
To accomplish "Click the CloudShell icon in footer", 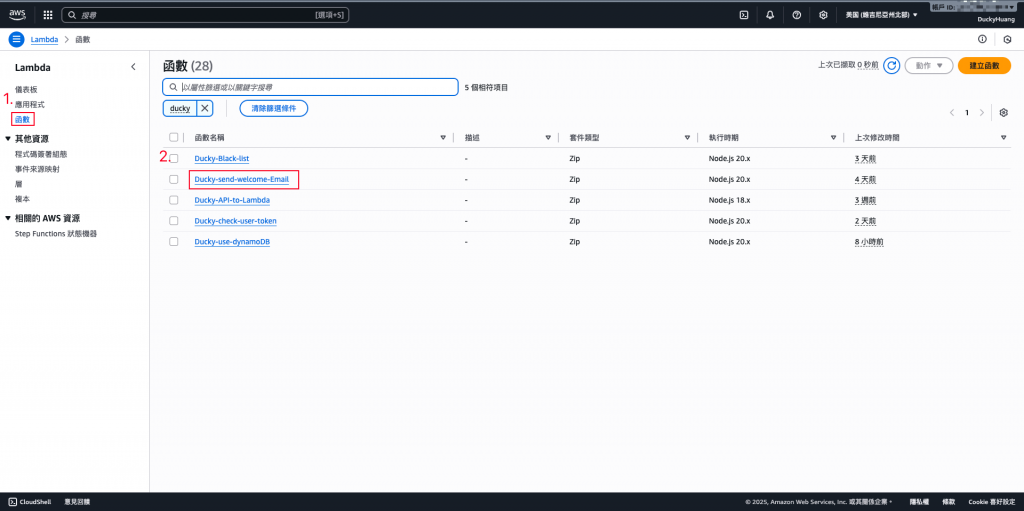I will (12, 502).
